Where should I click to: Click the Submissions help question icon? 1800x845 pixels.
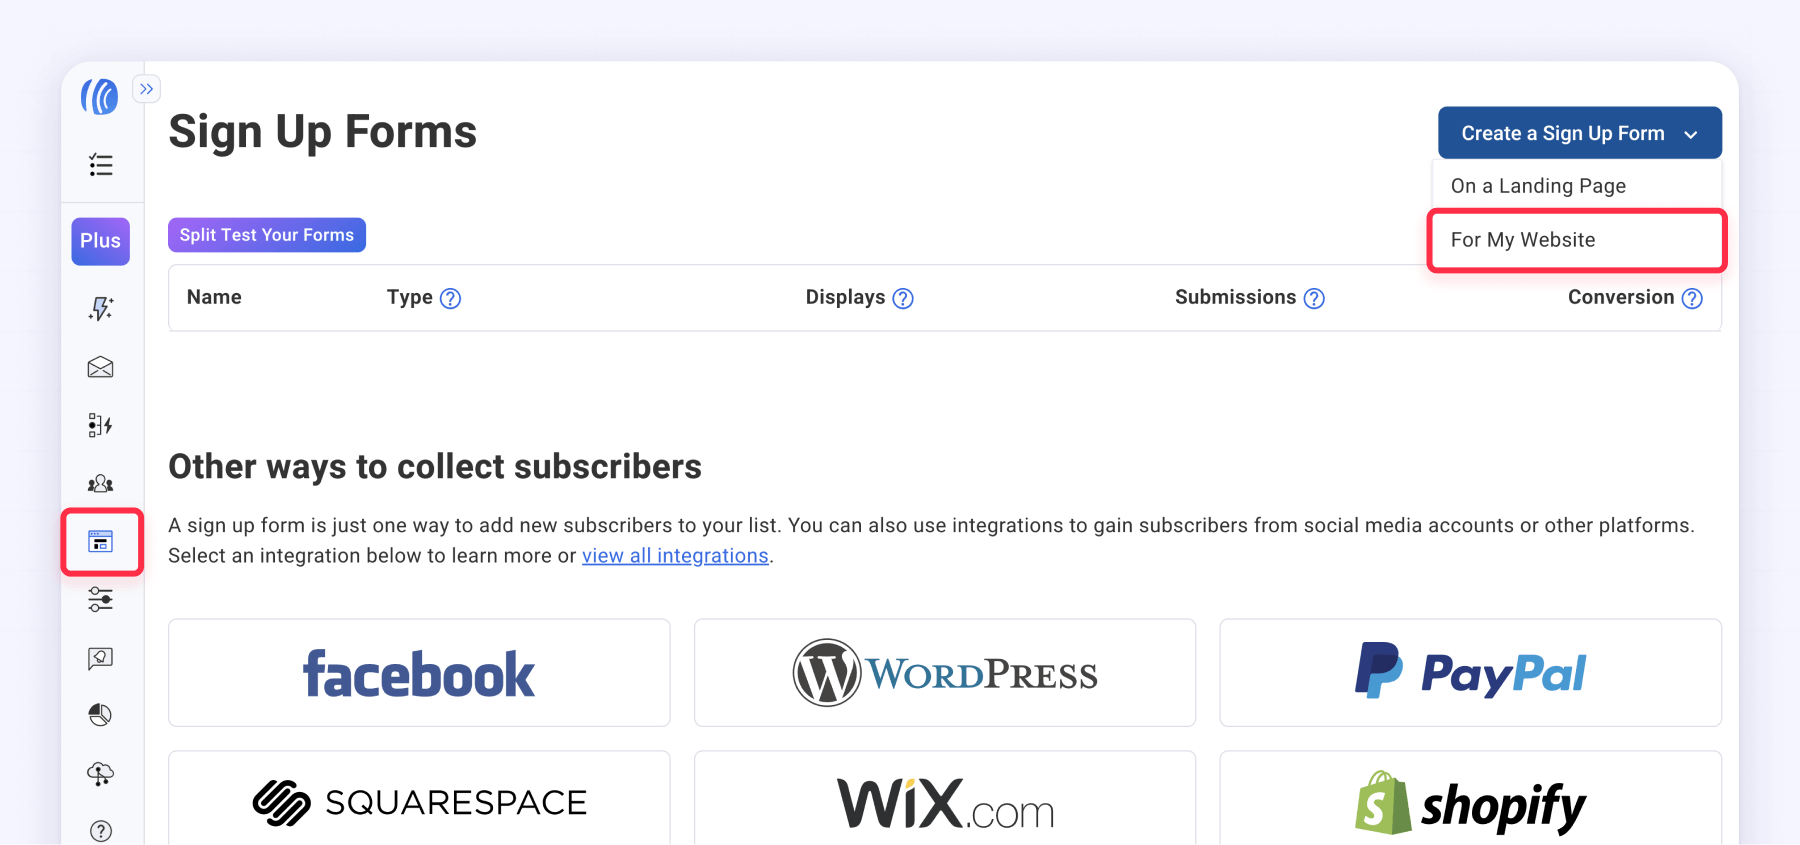(x=1314, y=298)
